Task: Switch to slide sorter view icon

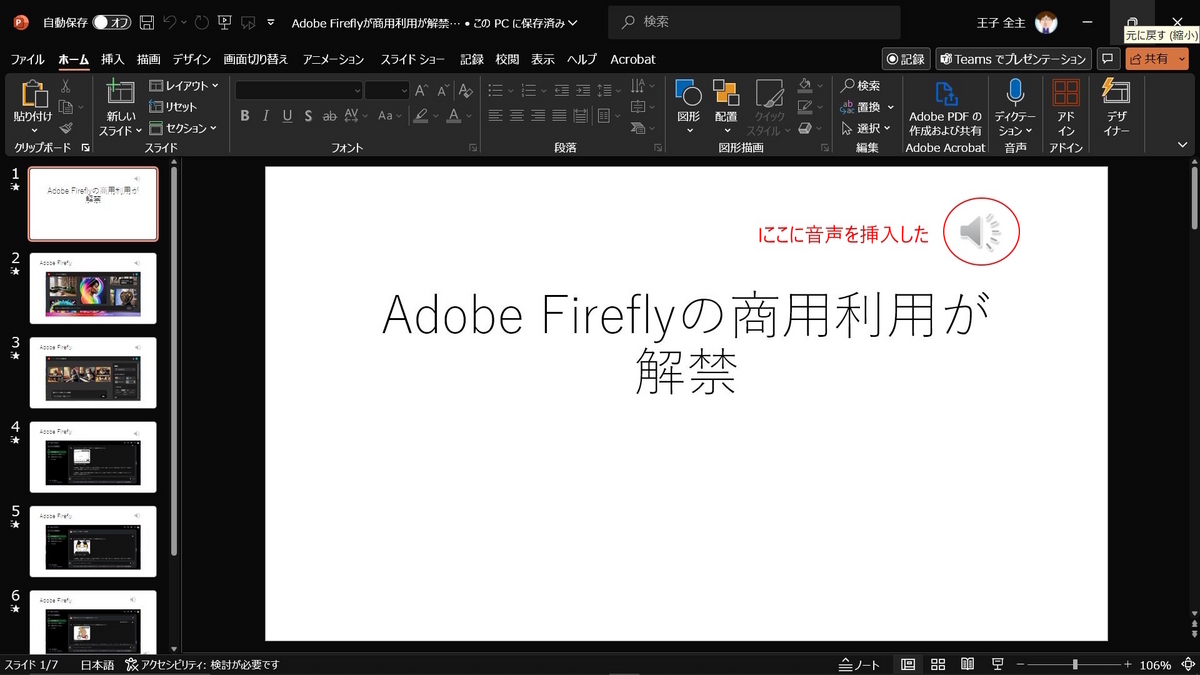Action: tap(938, 665)
